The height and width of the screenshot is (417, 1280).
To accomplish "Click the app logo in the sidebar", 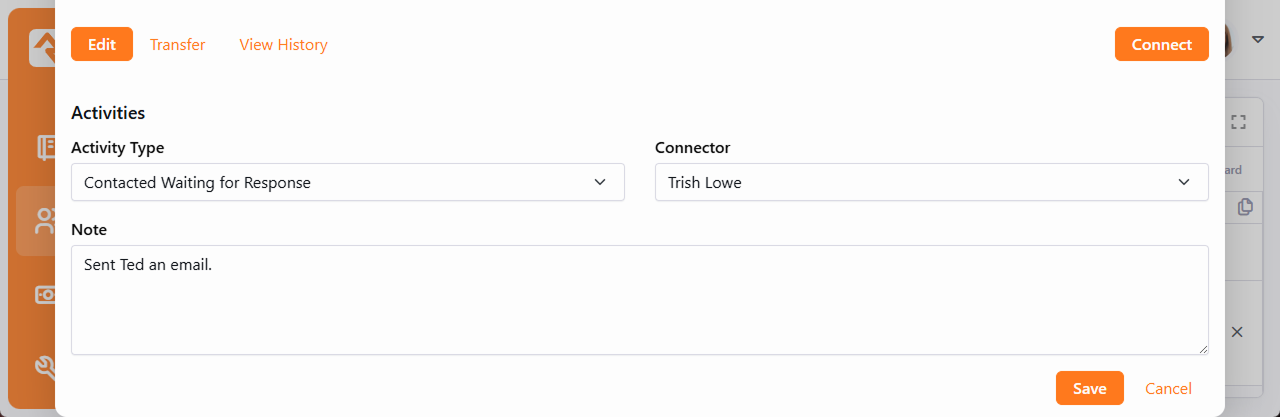I will (x=42, y=47).
